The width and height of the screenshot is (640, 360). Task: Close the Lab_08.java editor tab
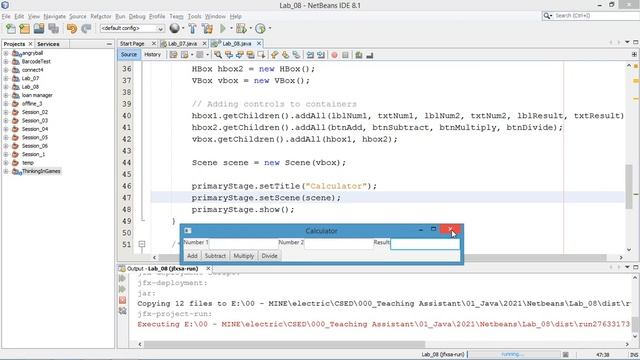259,43
